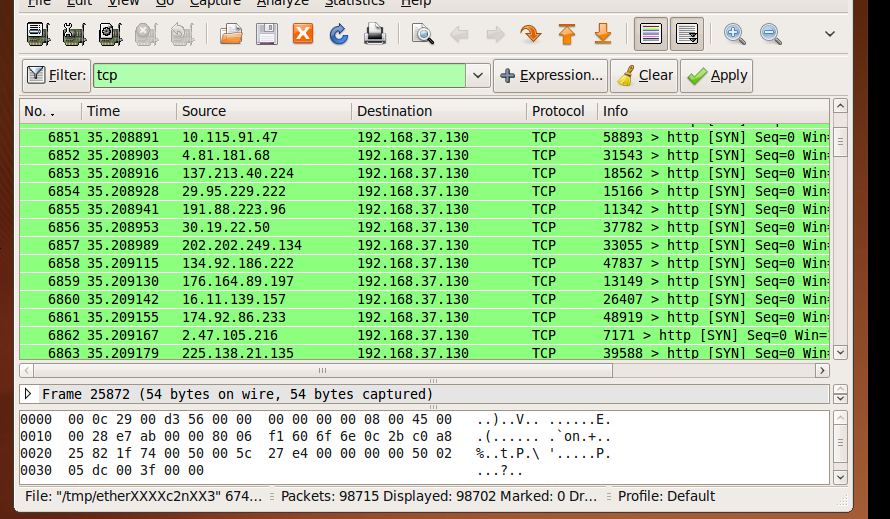Select packet 6851 from 10.115.91.47
The image size is (890, 519).
pyautogui.click(x=425, y=137)
